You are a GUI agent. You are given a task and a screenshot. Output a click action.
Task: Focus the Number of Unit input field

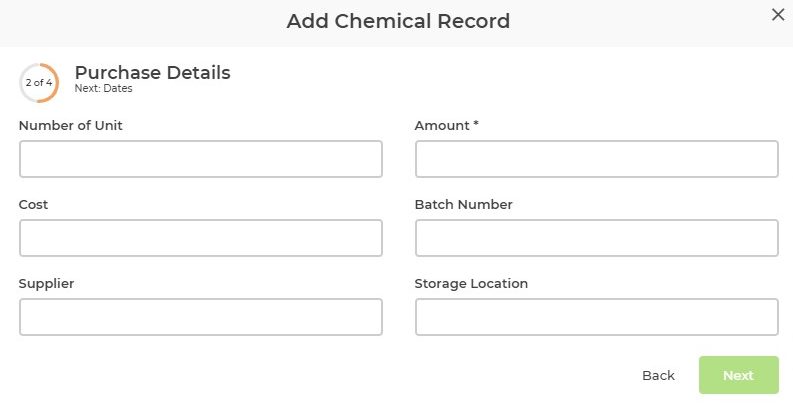point(200,159)
